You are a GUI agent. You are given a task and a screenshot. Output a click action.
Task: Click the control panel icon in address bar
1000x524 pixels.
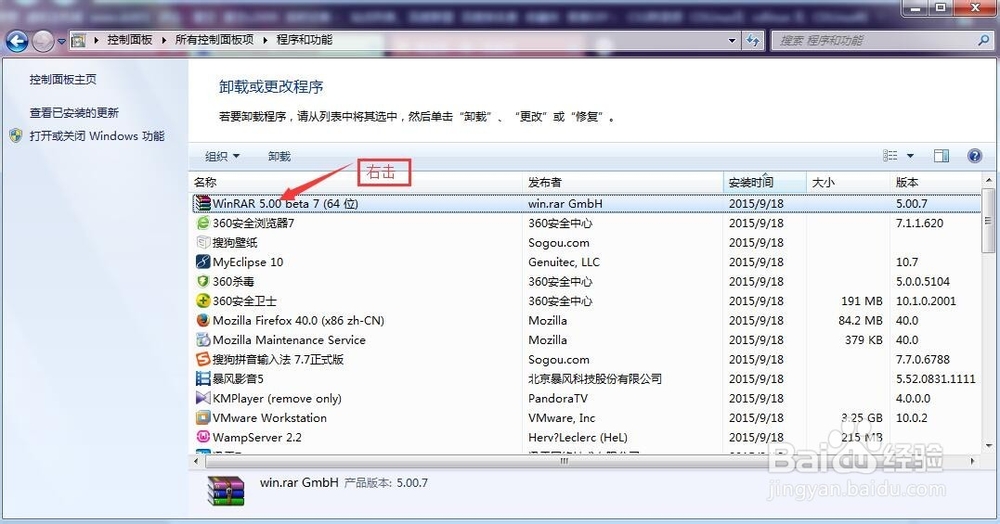click(78, 40)
